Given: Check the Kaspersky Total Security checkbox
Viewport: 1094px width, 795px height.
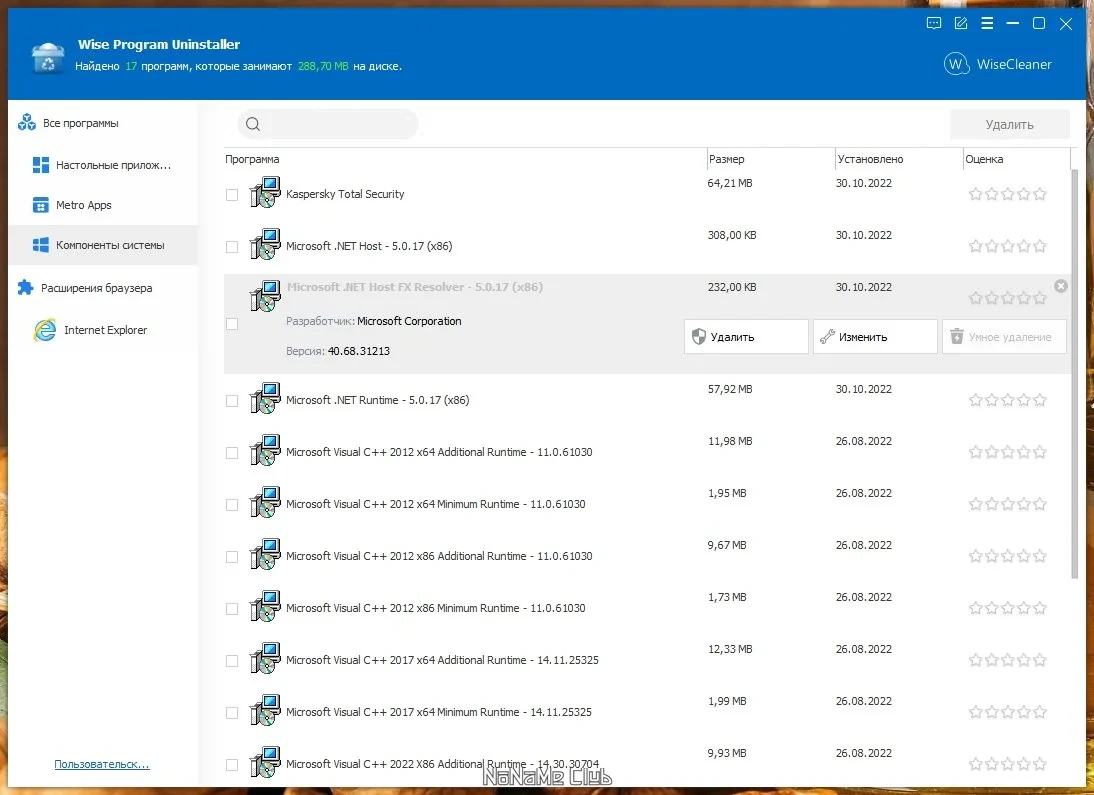Looking at the screenshot, I should click(232, 195).
